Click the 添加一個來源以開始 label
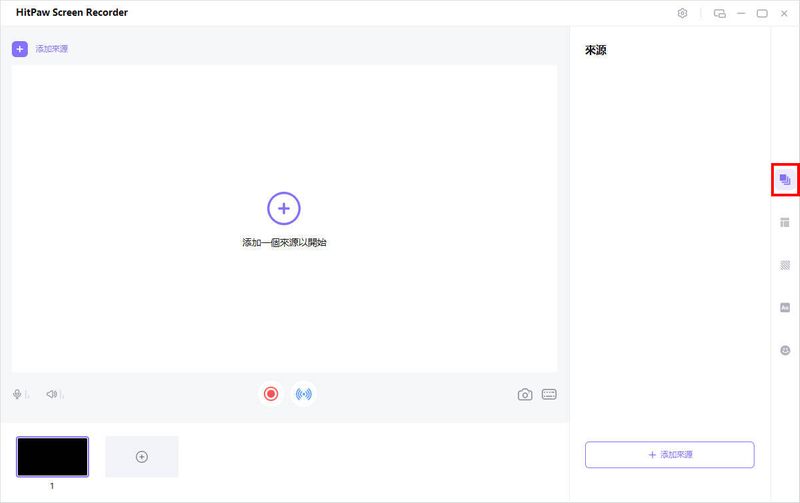Image resolution: width=800 pixels, height=503 pixels. (x=284, y=242)
